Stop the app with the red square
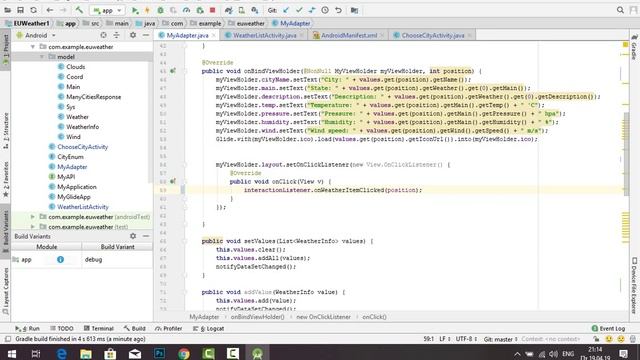640x360 pixels. [212, 10]
